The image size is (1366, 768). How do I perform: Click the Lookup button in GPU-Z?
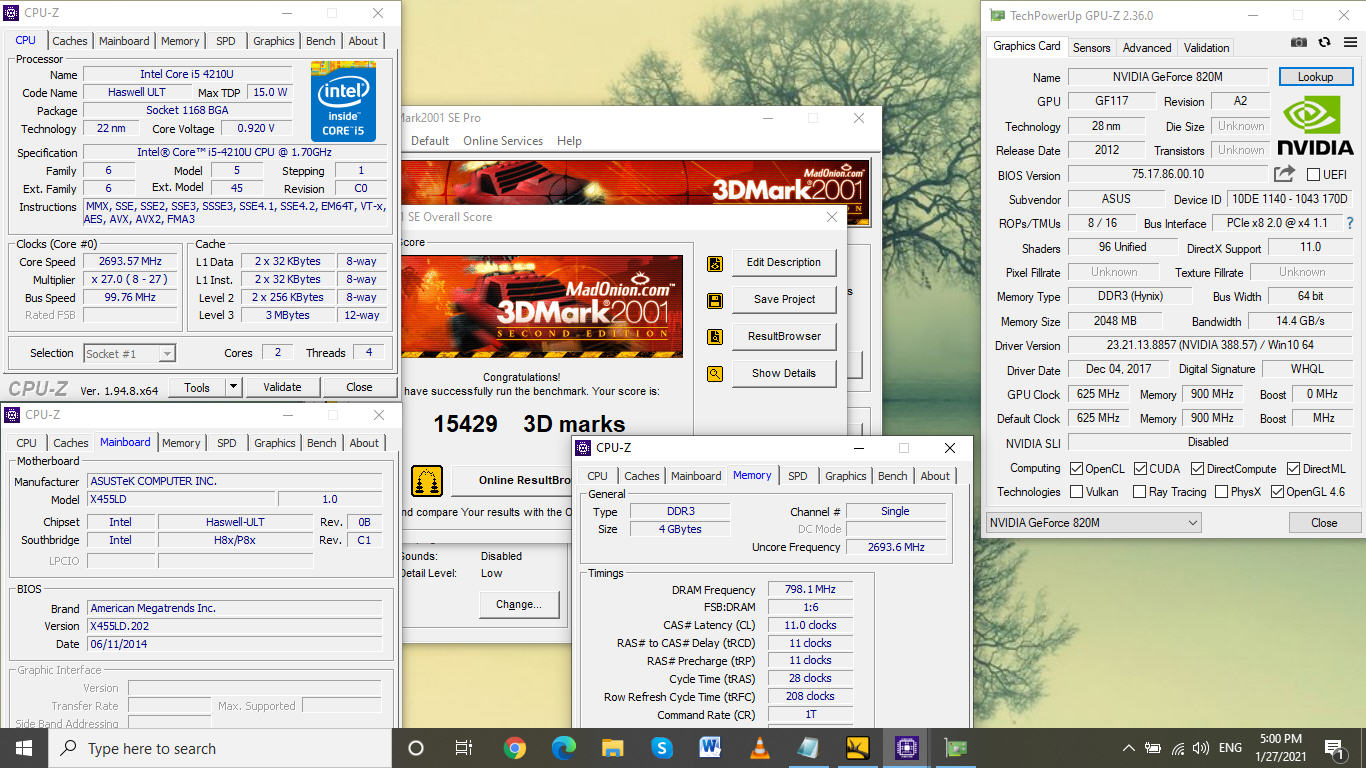click(x=1315, y=76)
